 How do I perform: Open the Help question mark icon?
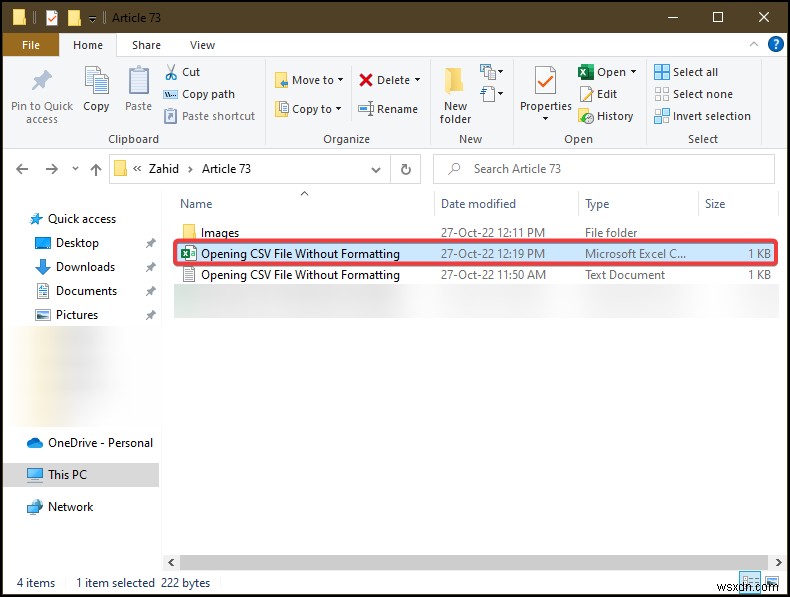tap(775, 44)
